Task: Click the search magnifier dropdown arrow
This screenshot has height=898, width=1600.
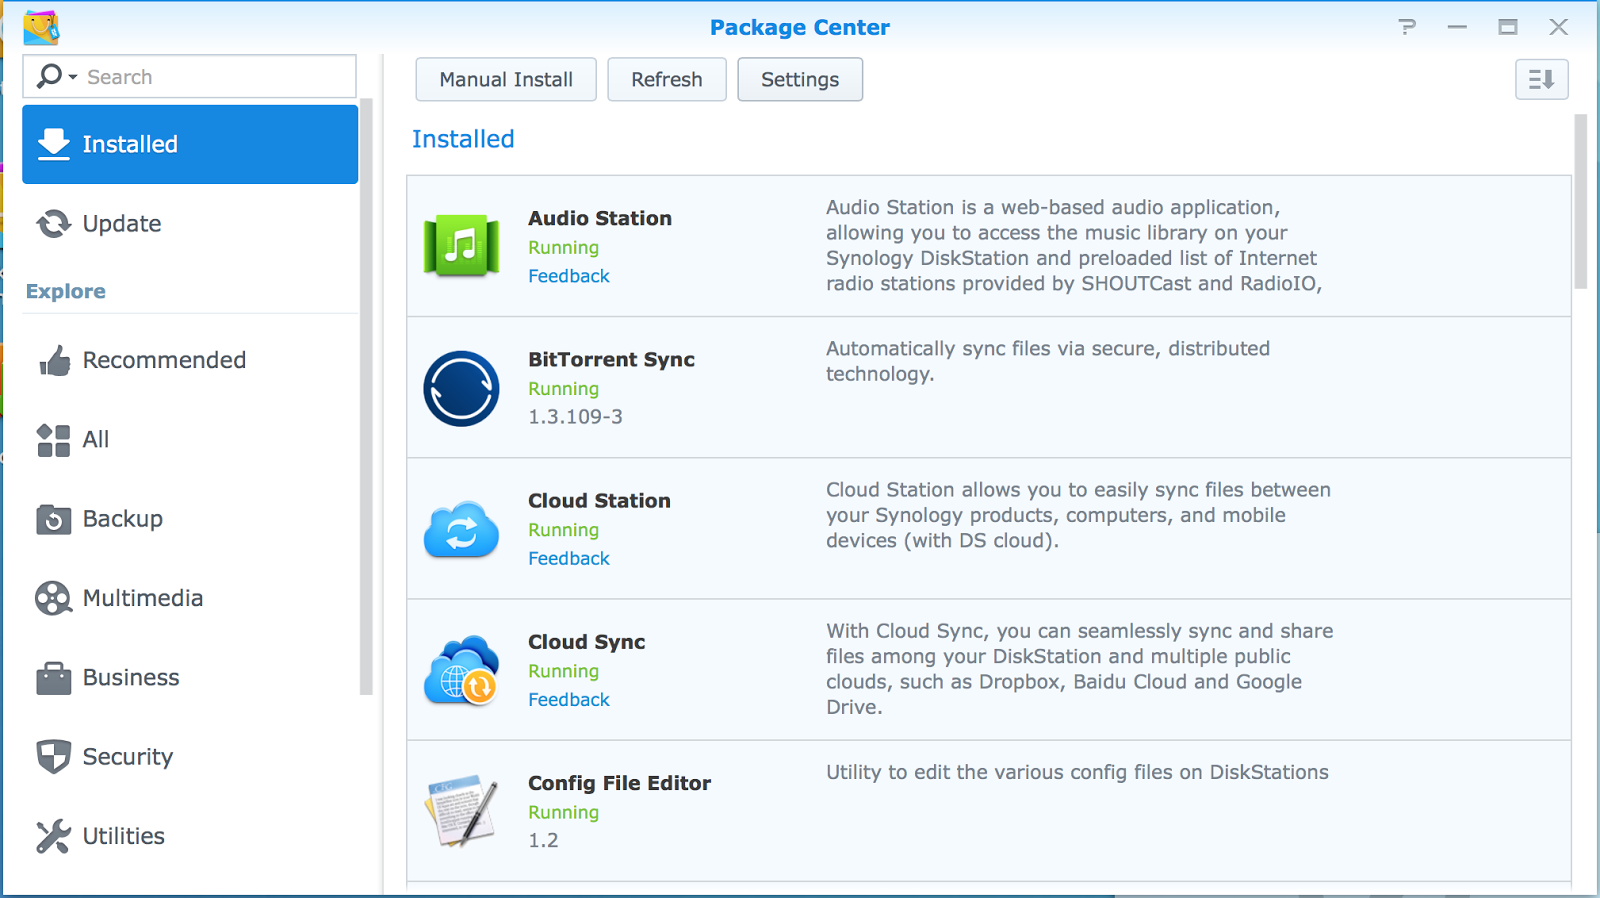Action: point(73,77)
